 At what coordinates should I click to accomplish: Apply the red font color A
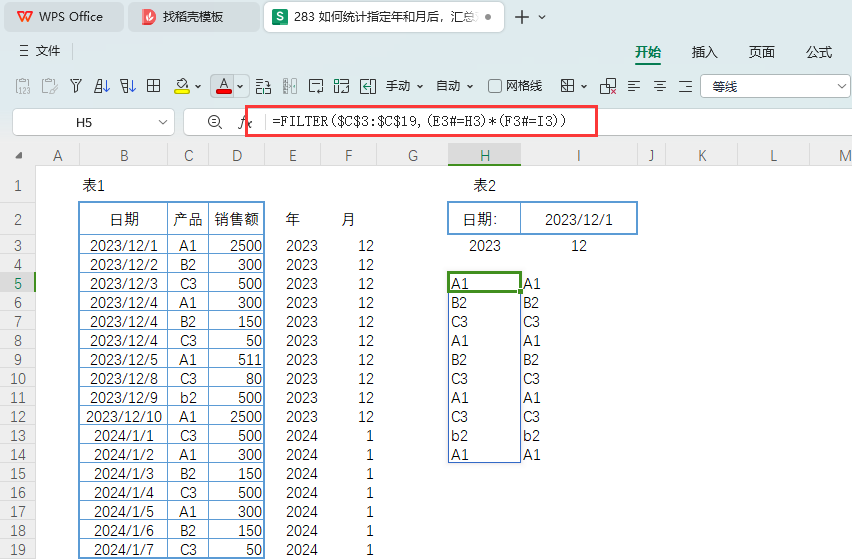point(224,86)
